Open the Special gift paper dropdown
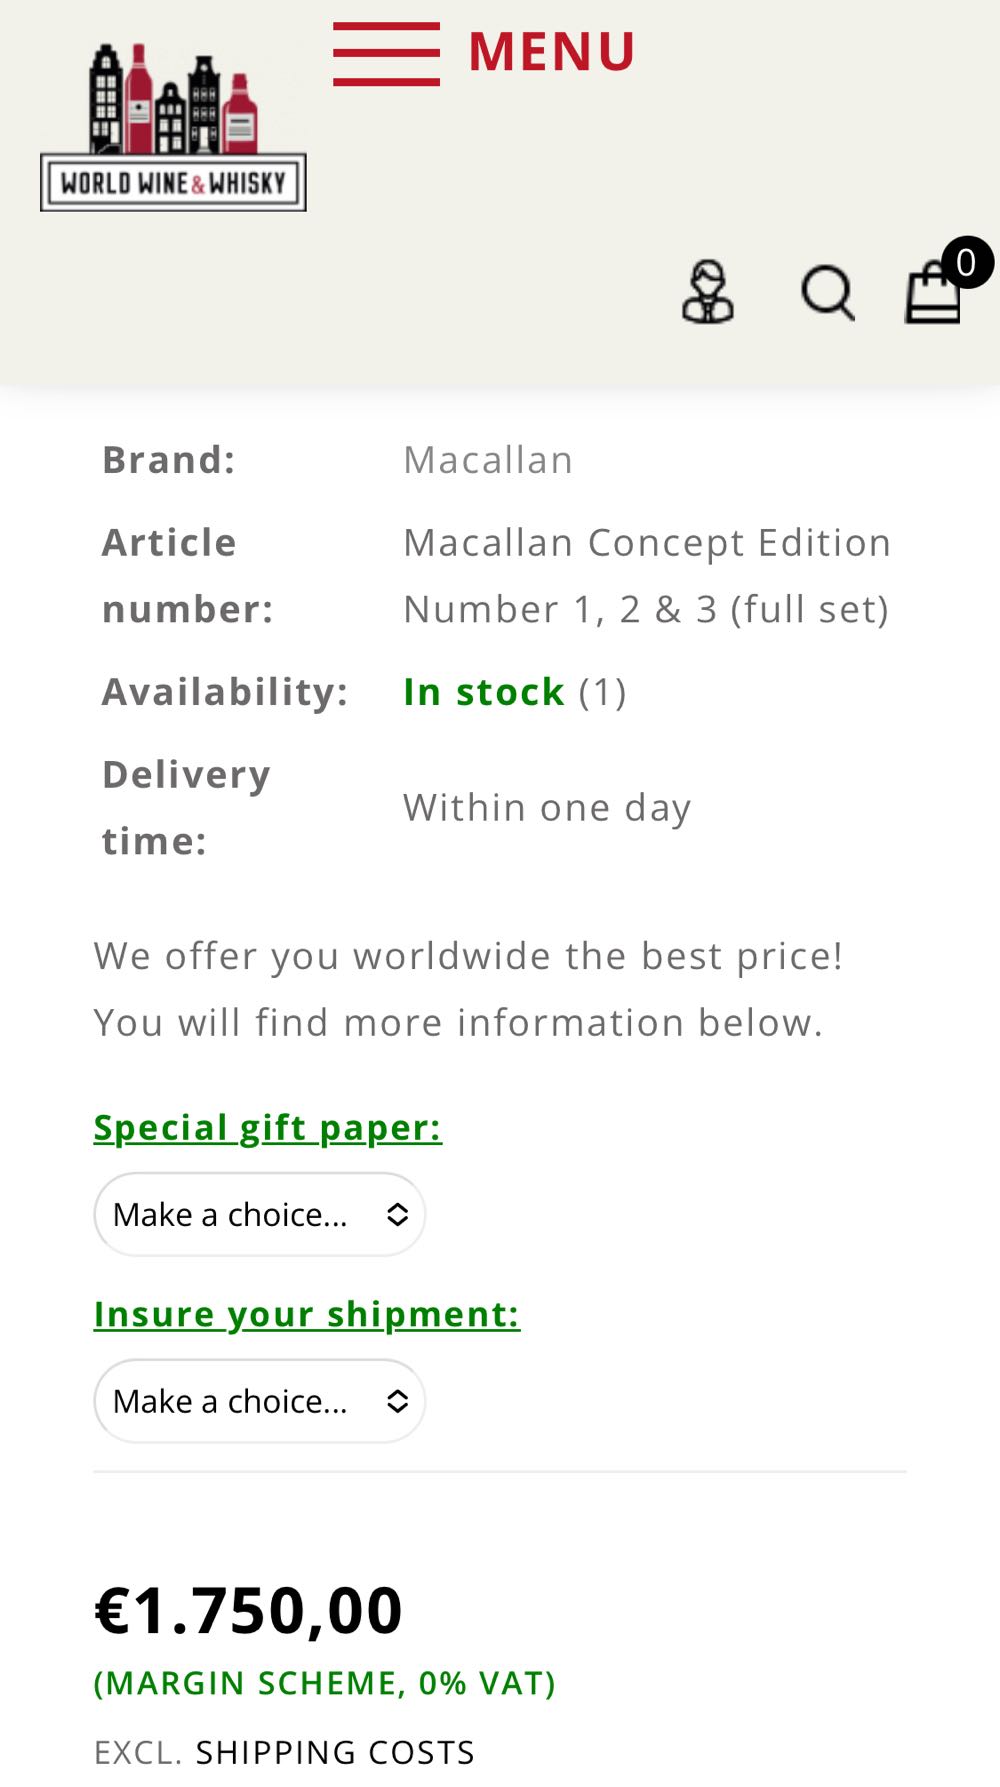 coord(258,1213)
